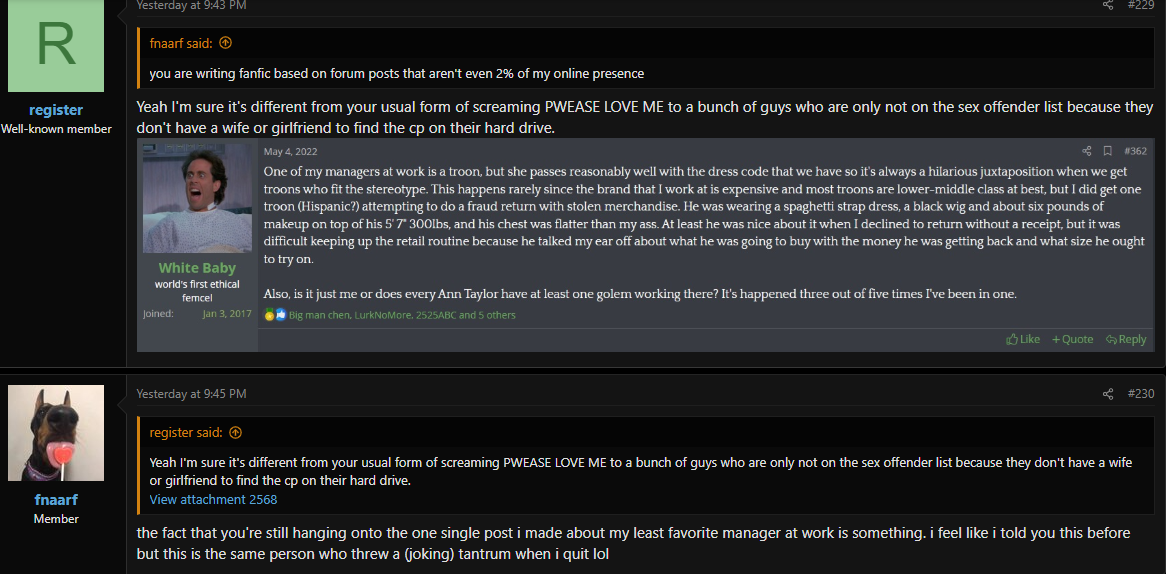Open post number #230 link
This screenshot has height=574, width=1166.
click(x=1141, y=394)
